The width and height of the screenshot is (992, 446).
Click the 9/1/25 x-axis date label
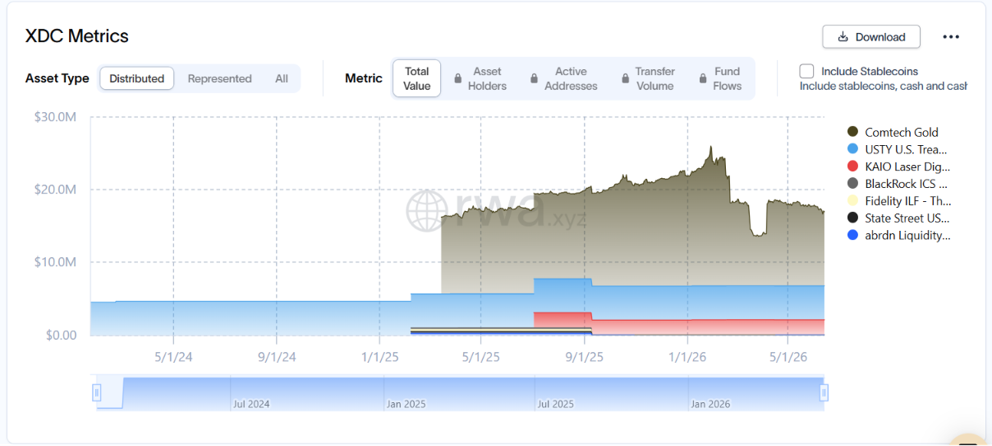(585, 357)
